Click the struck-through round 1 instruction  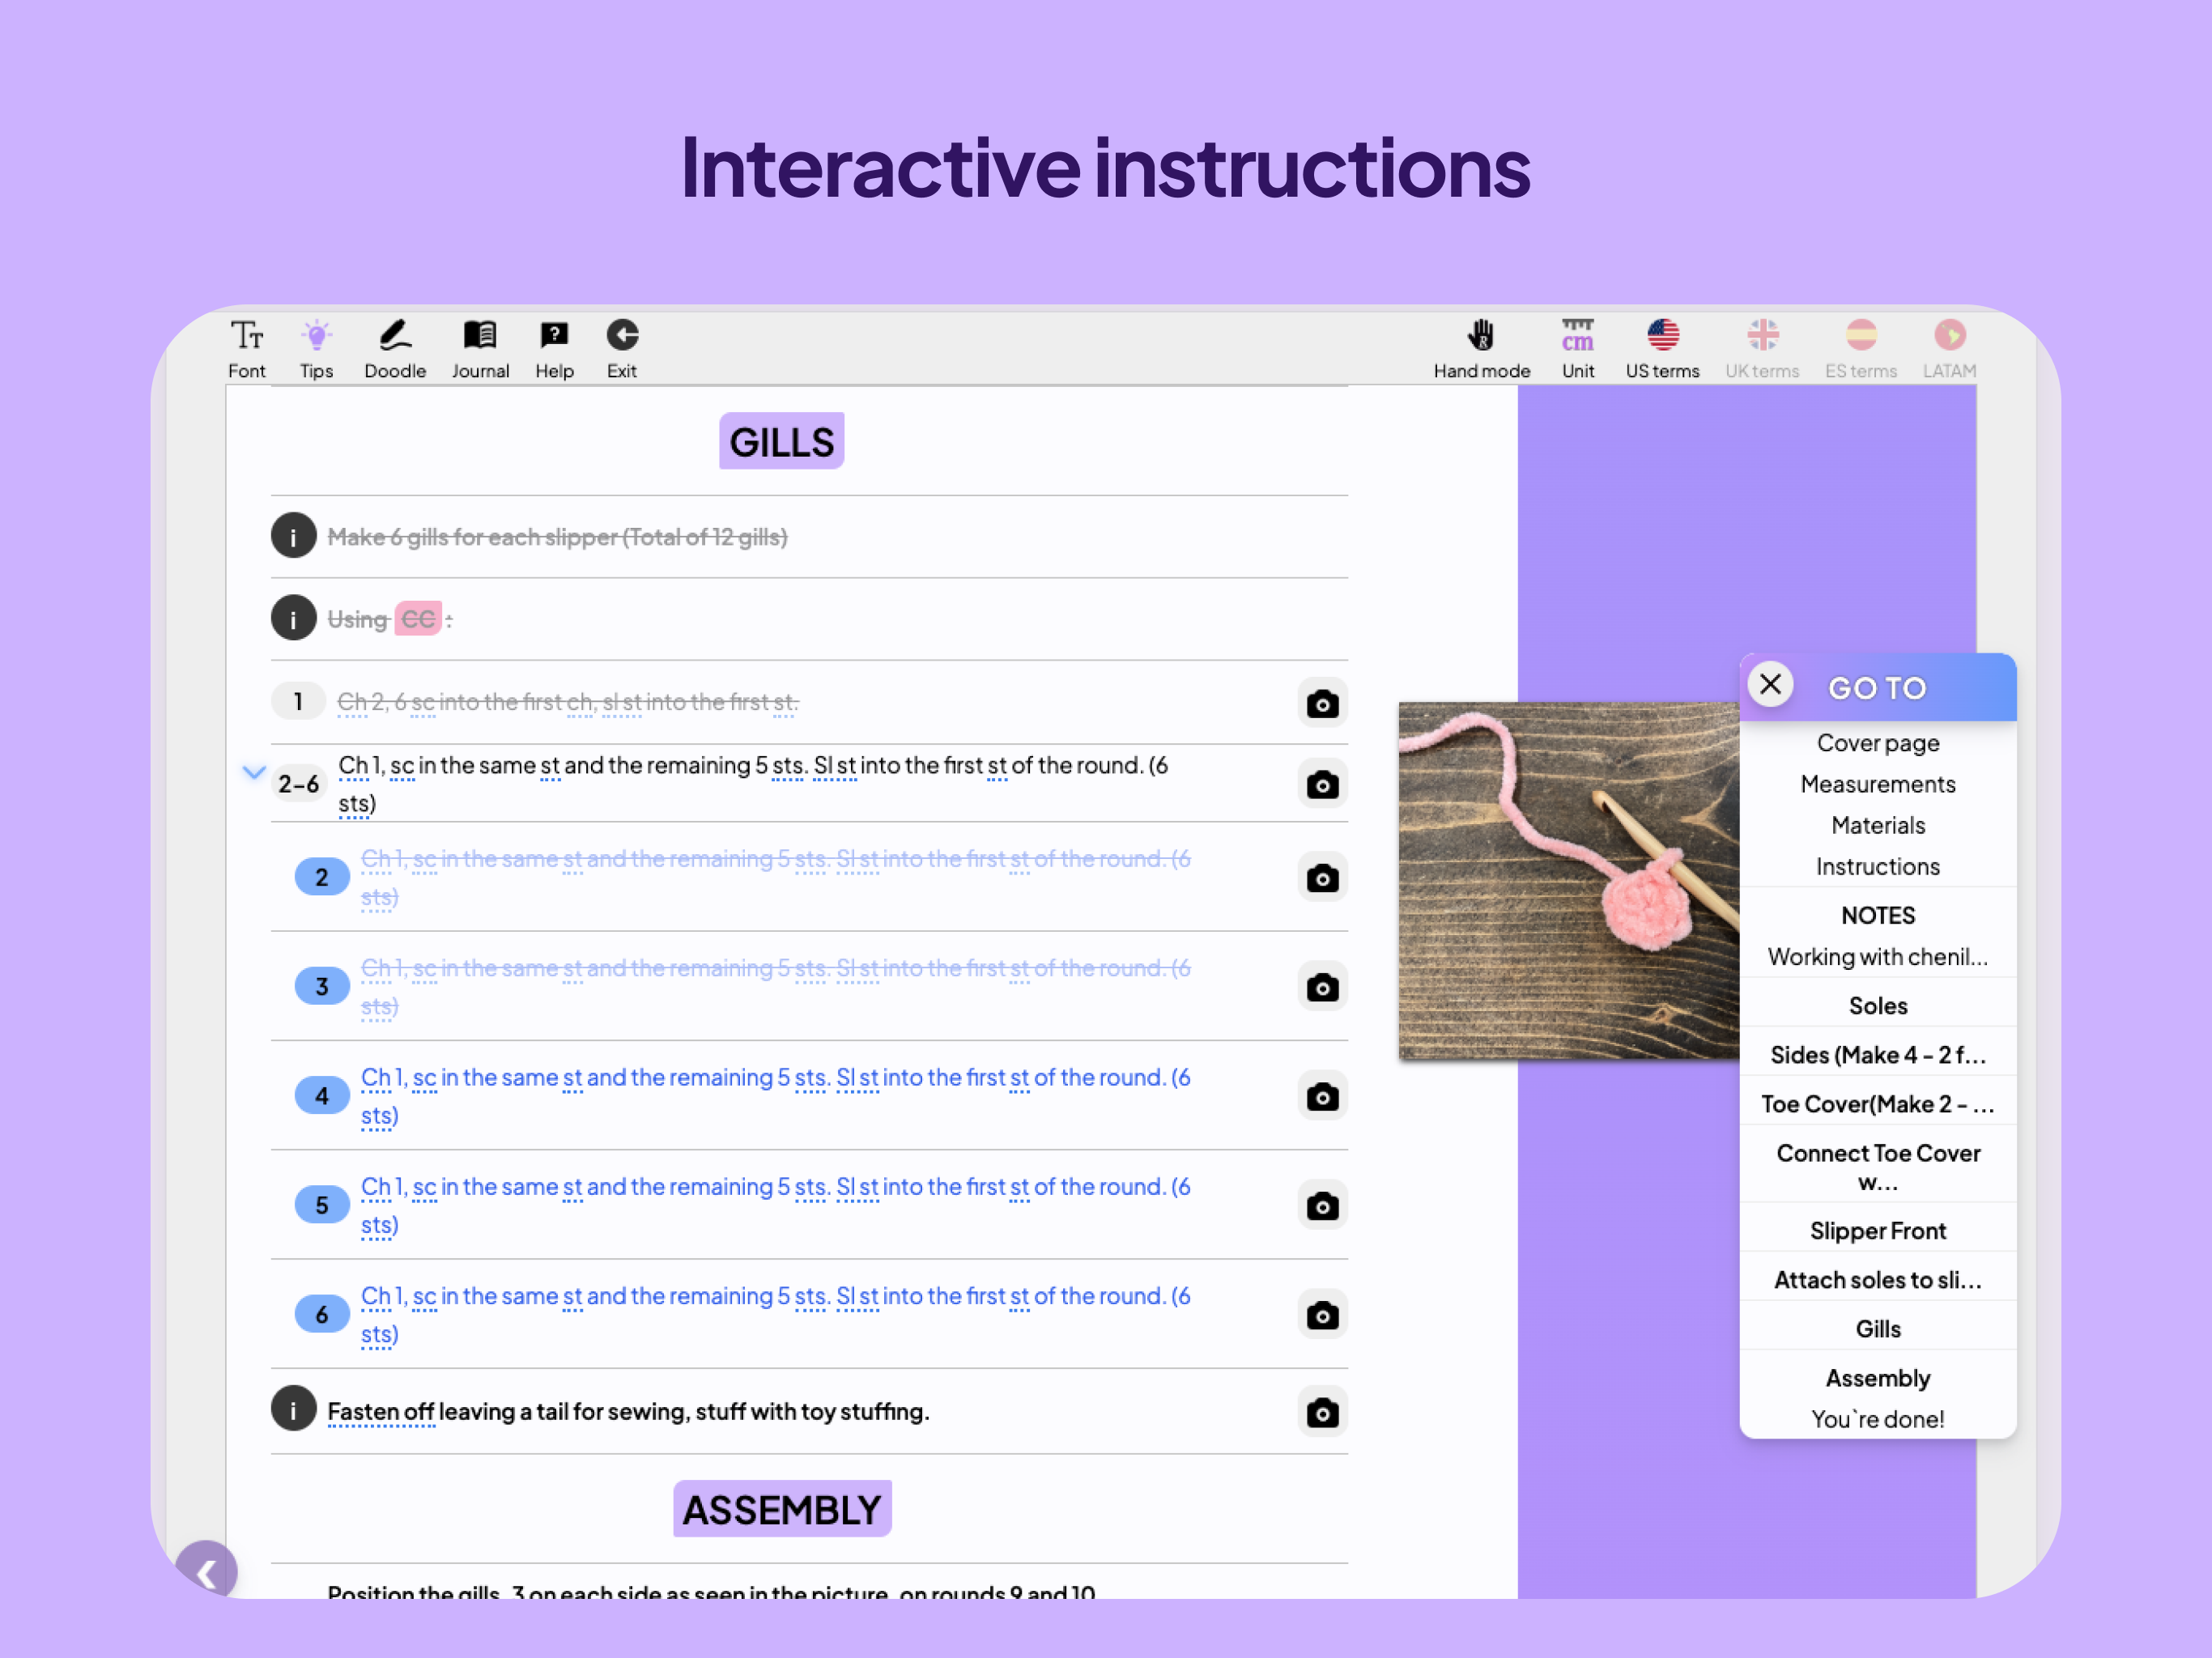click(567, 702)
